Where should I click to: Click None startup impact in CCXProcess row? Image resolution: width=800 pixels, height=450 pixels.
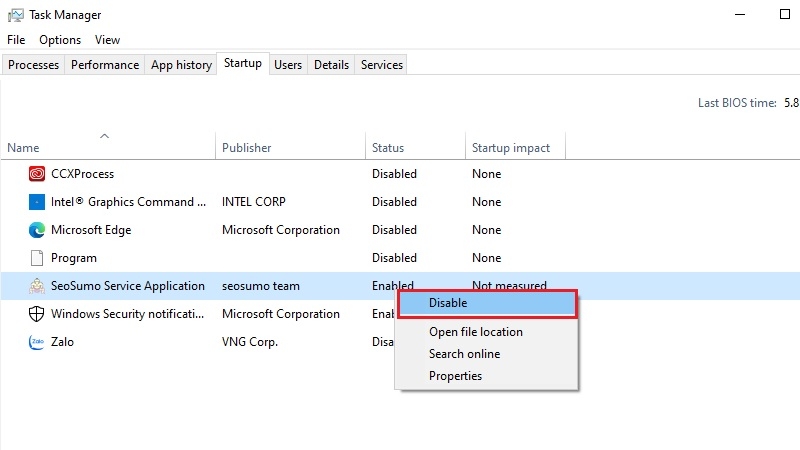(x=486, y=174)
